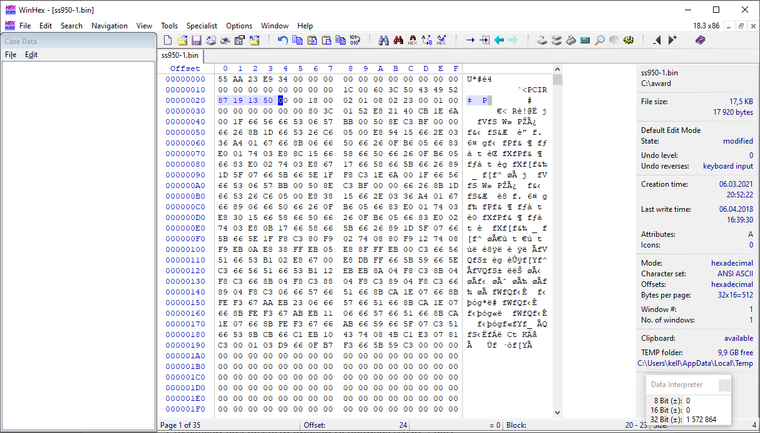Open the Case Data panel File menu
This screenshot has height=433, width=760.
(11, 55)
